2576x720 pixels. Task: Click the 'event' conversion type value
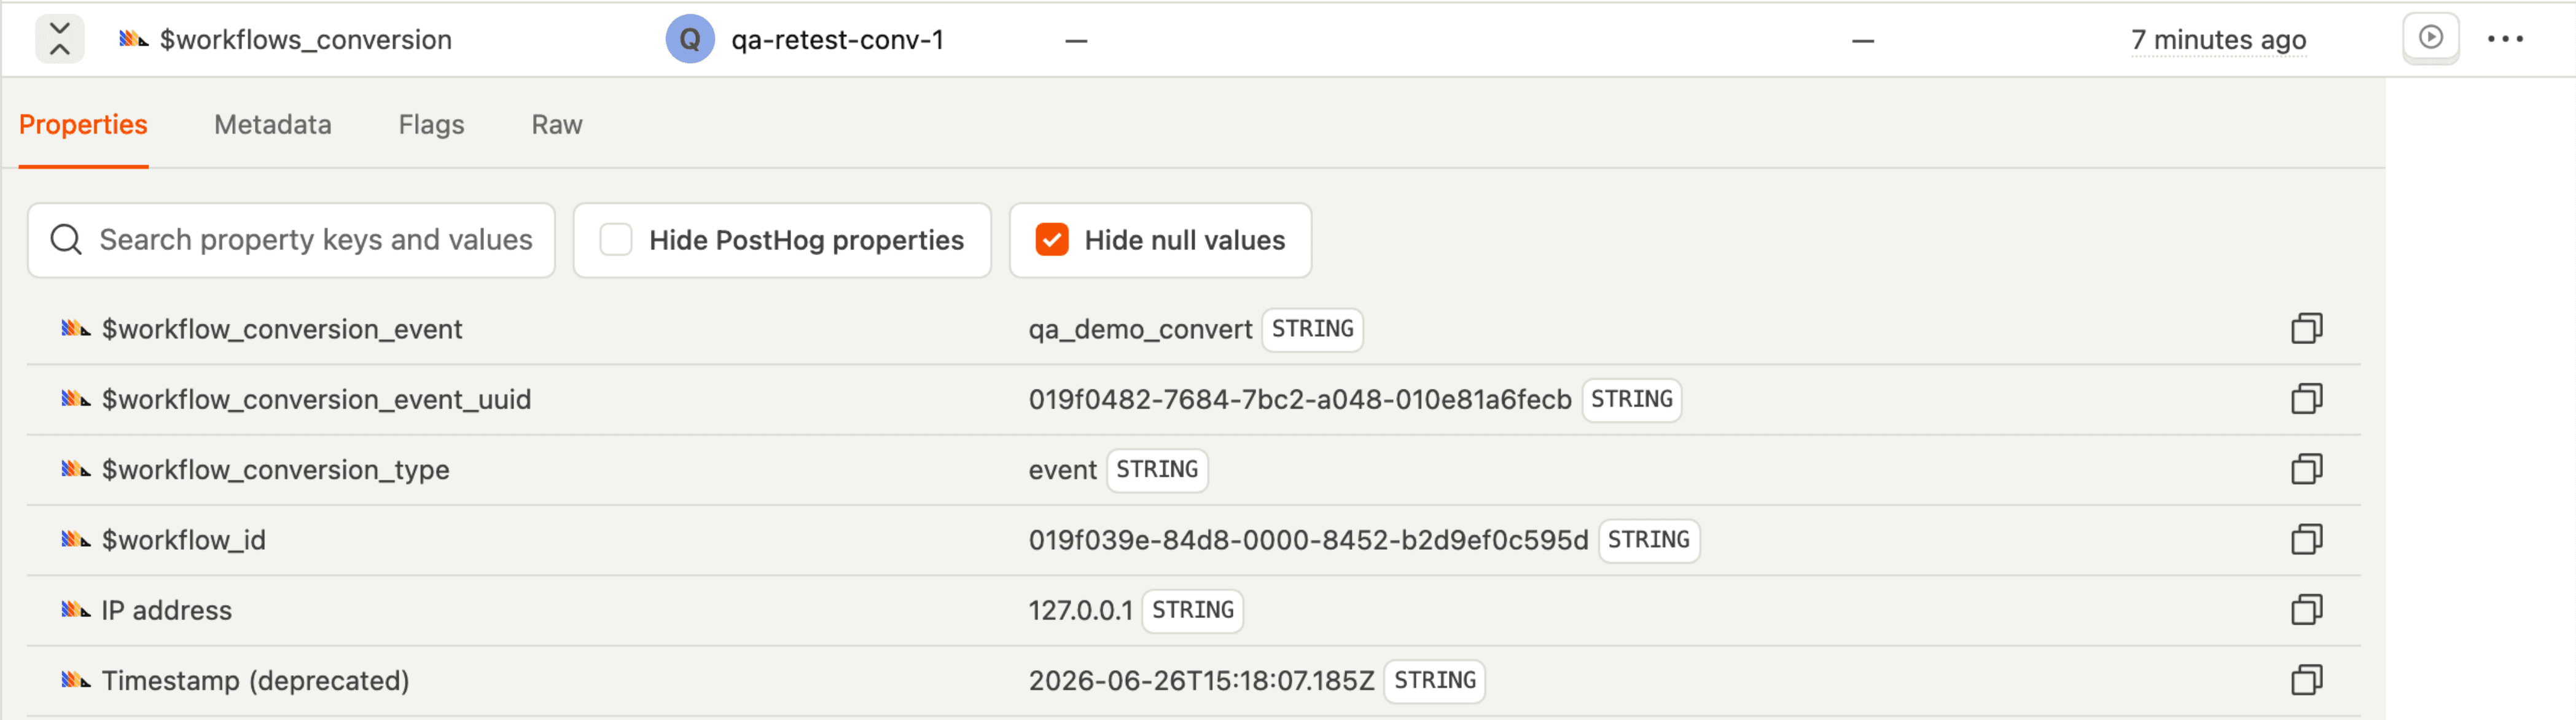point(1062,470)
